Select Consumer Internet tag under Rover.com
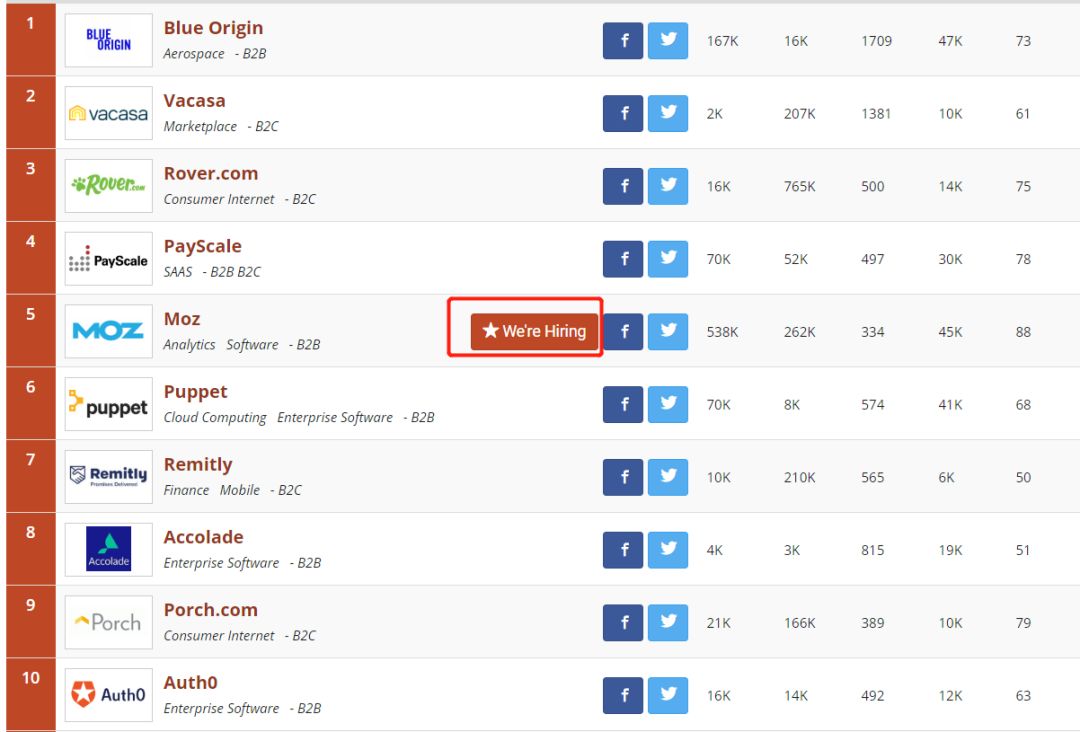1080x732 pixels. pos(218,199)
